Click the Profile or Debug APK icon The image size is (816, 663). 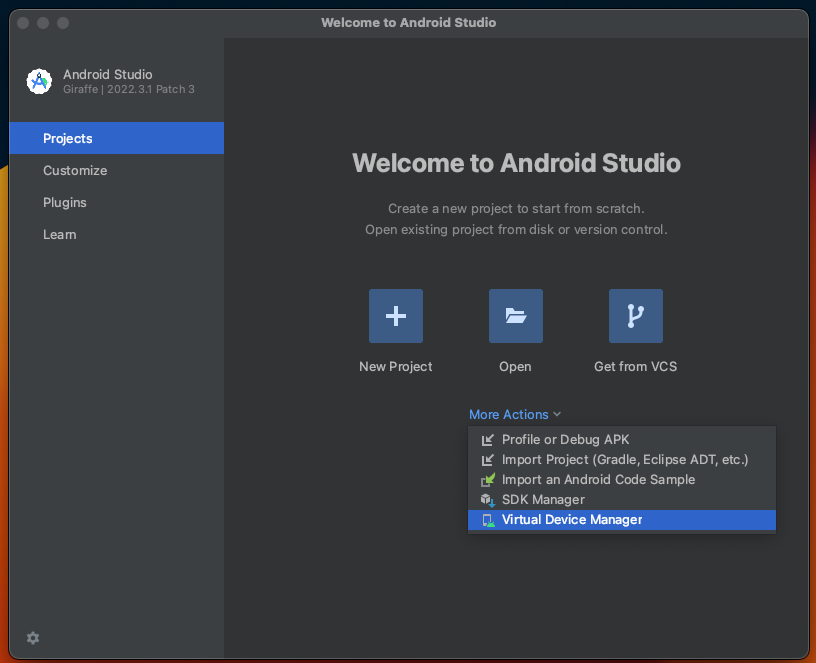pos(488,440)
